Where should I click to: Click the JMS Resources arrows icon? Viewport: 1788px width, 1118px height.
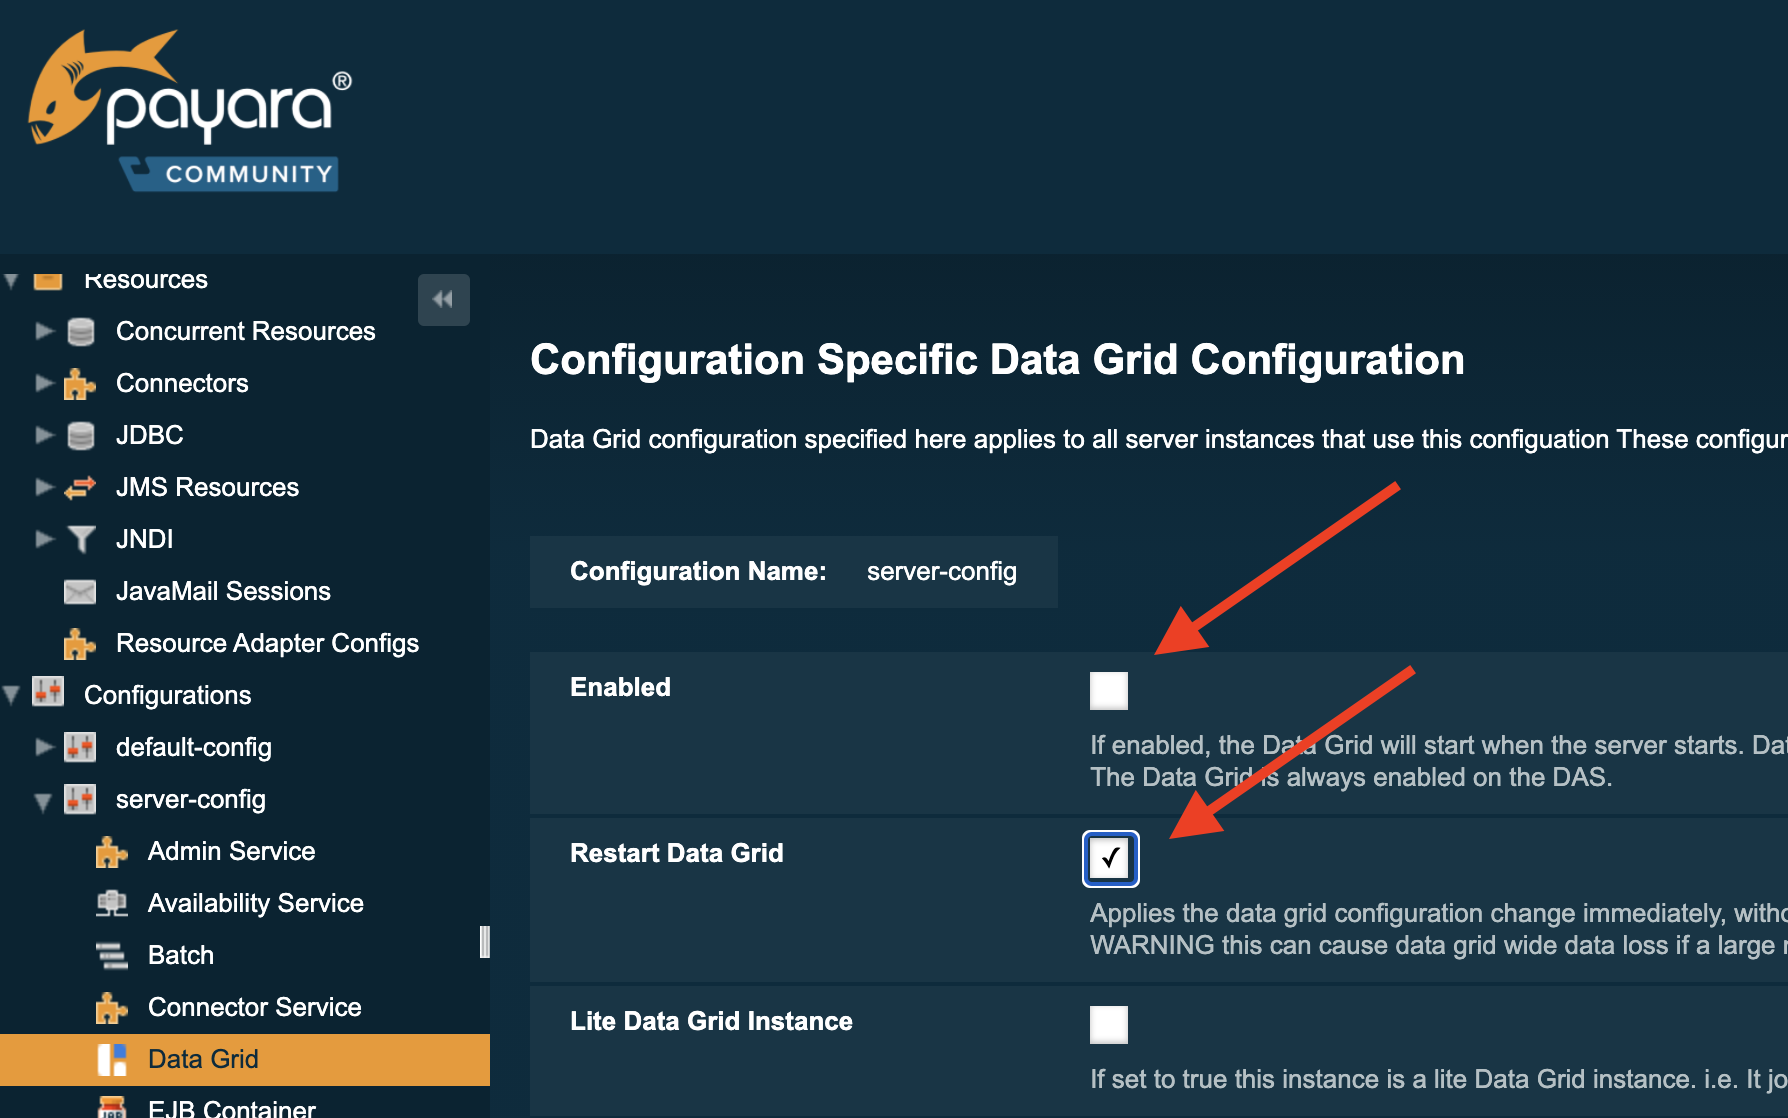click(80, 488)
